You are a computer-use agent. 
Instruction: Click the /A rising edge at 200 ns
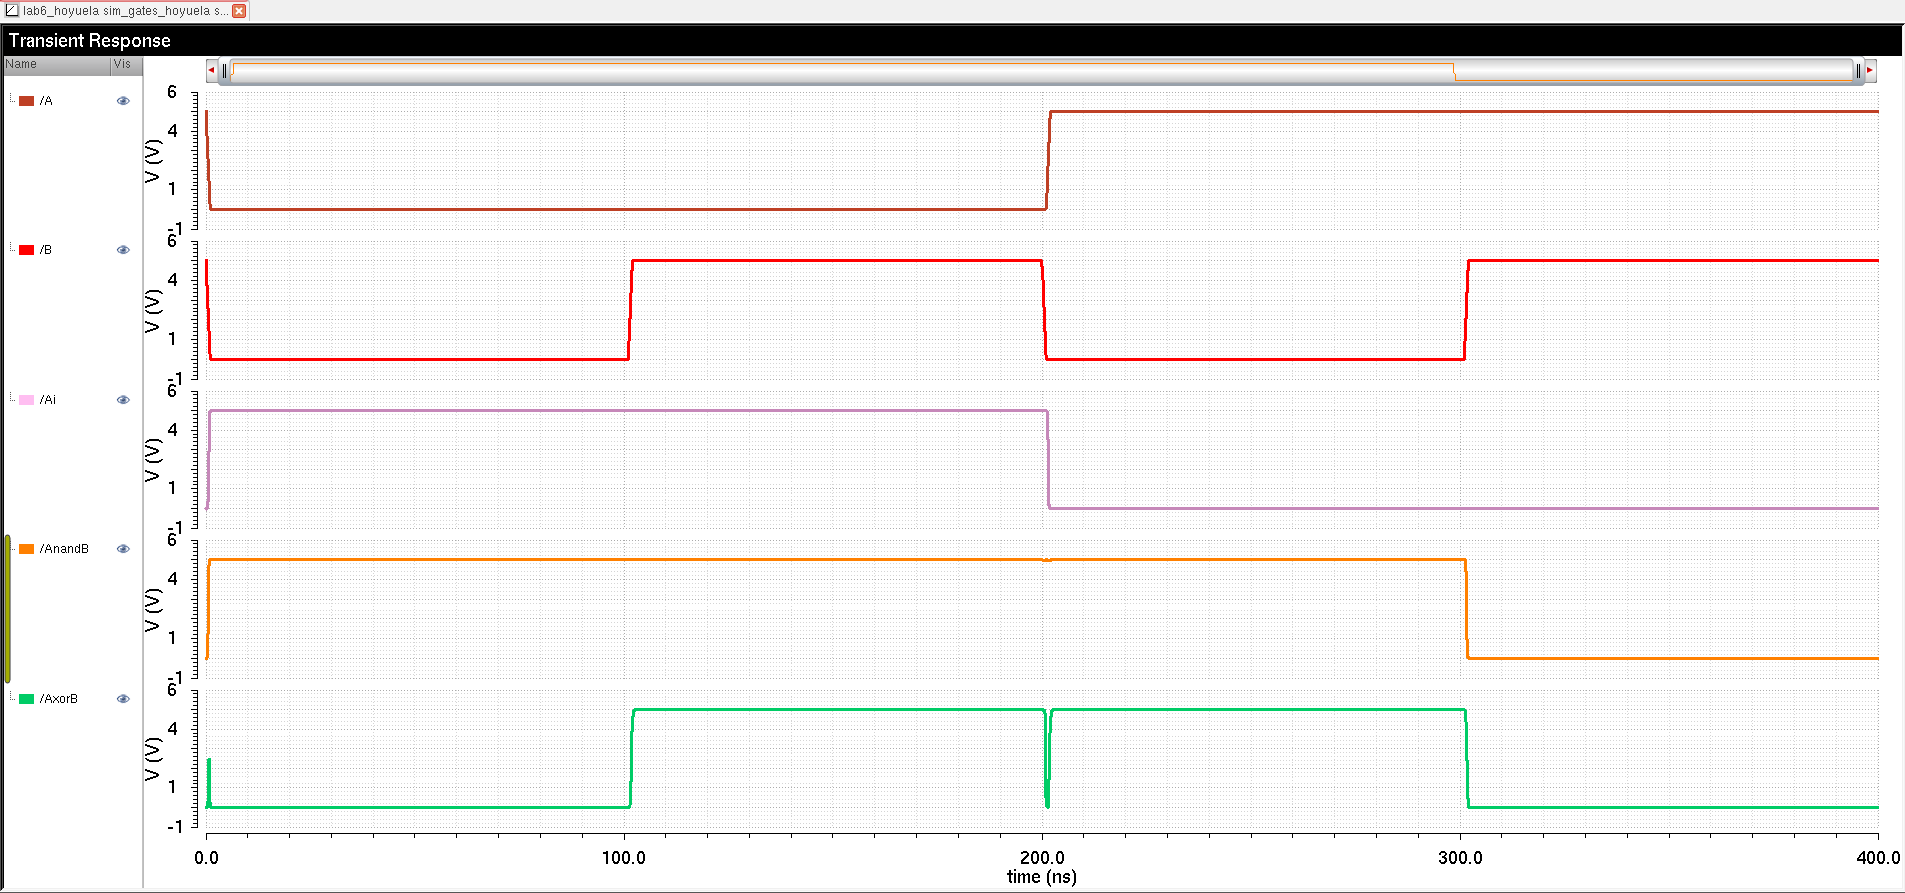click(1048, 160)
